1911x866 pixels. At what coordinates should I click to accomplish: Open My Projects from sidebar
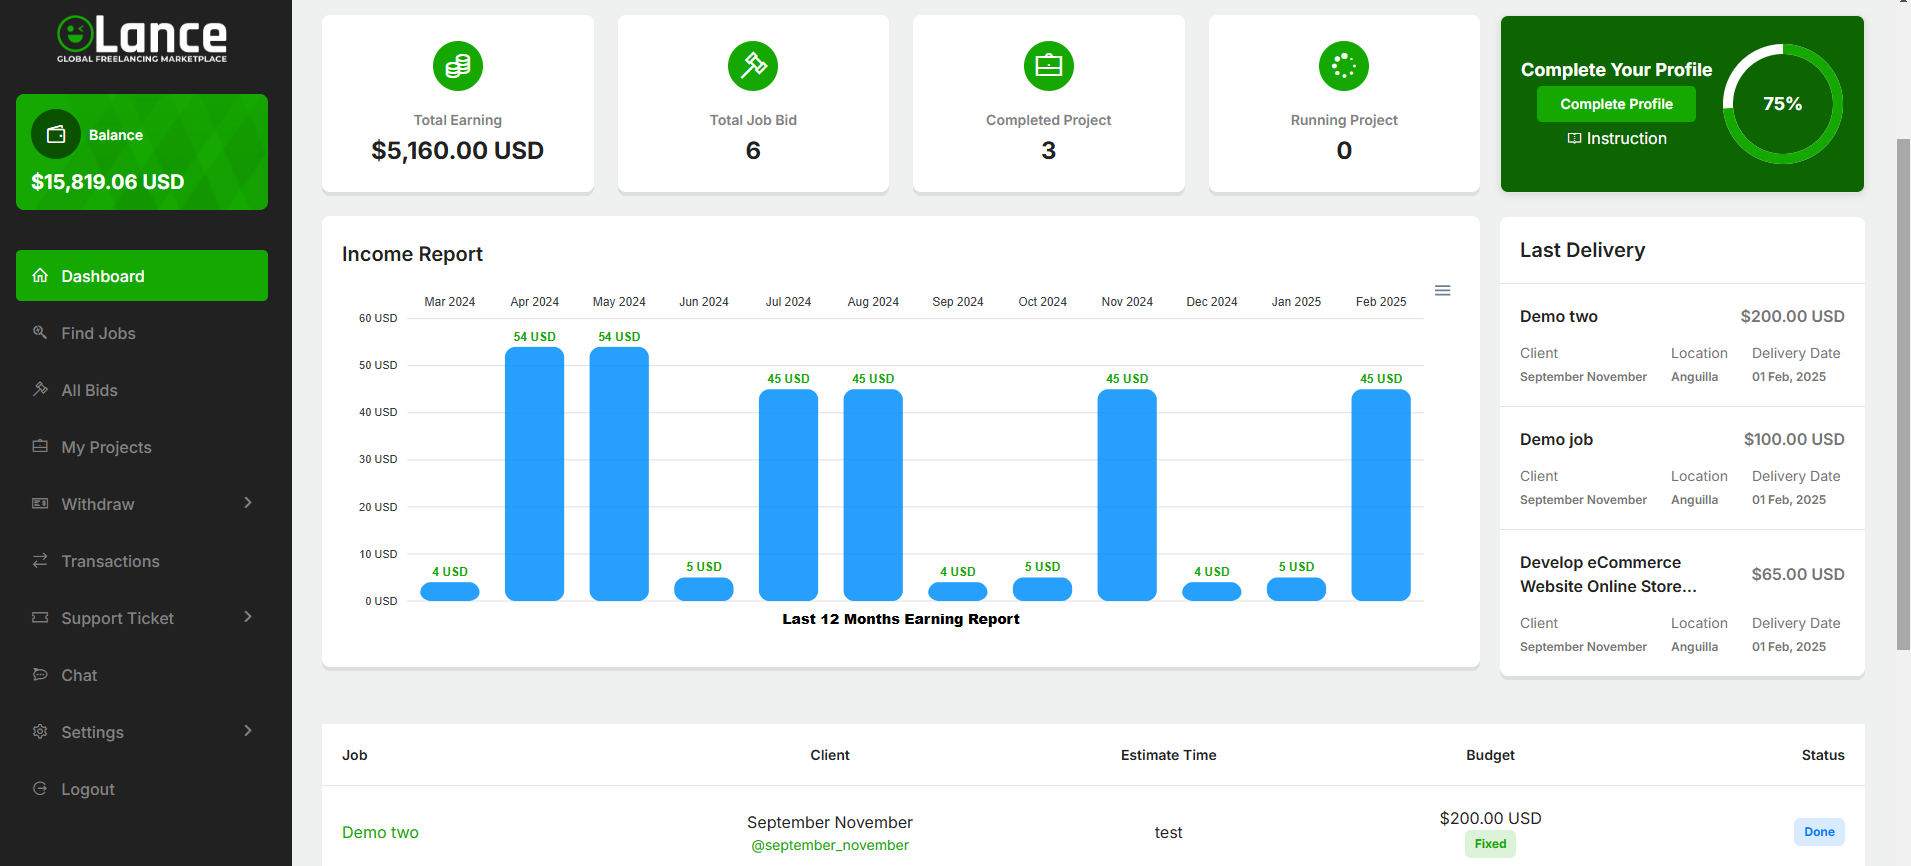[x=106, y=447]
